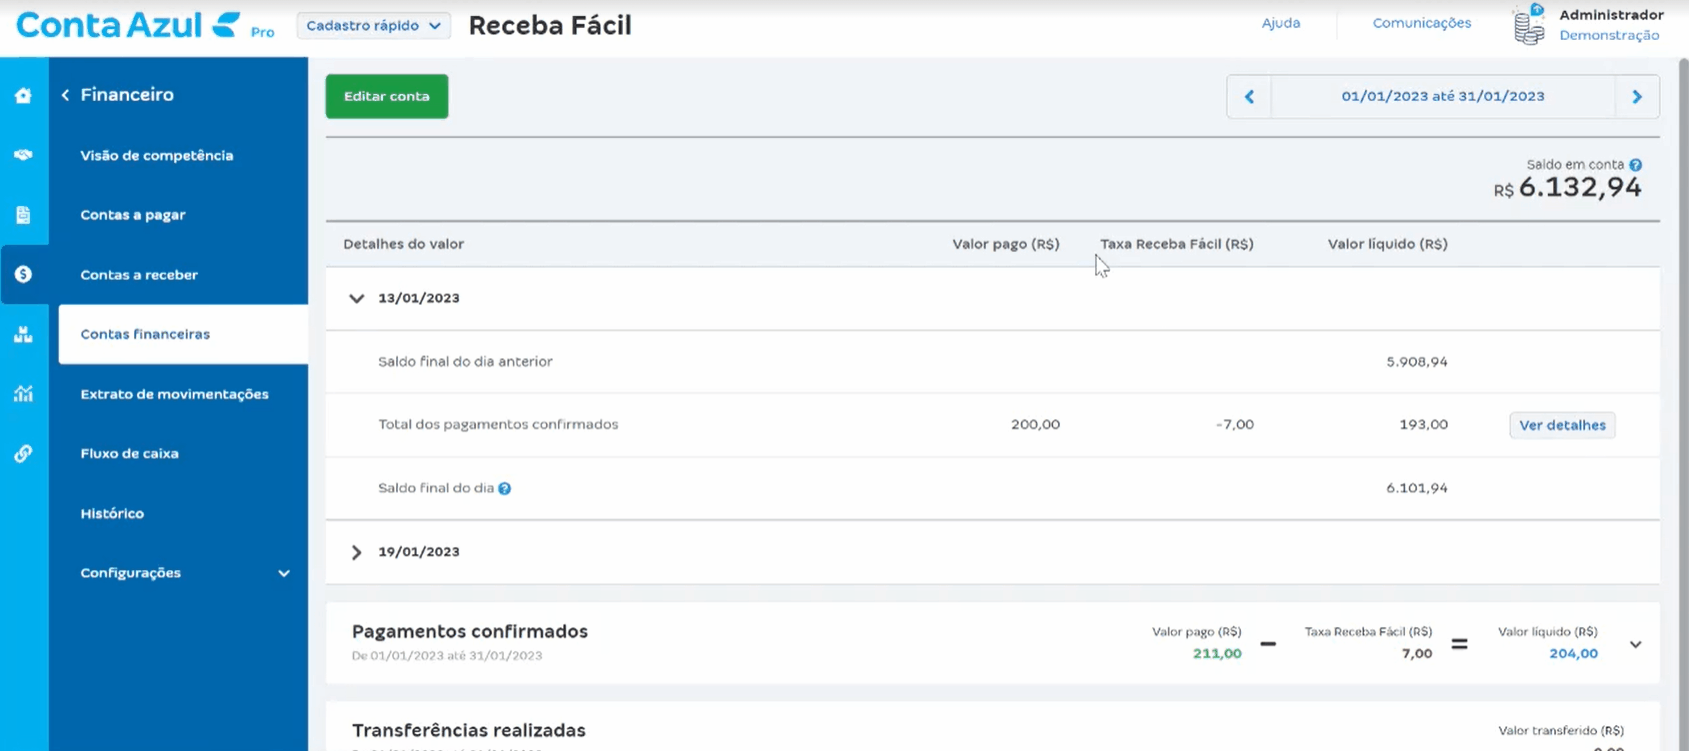Open the home icon in sidebar
The width and height of the screenshot is (1689, 751).
pyautogui.click(x=23, y=95)
